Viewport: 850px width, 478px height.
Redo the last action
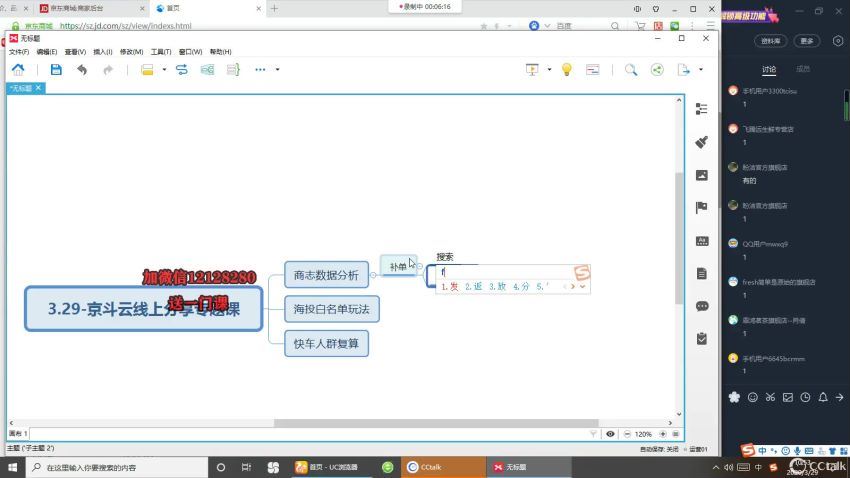pos(108,69)
